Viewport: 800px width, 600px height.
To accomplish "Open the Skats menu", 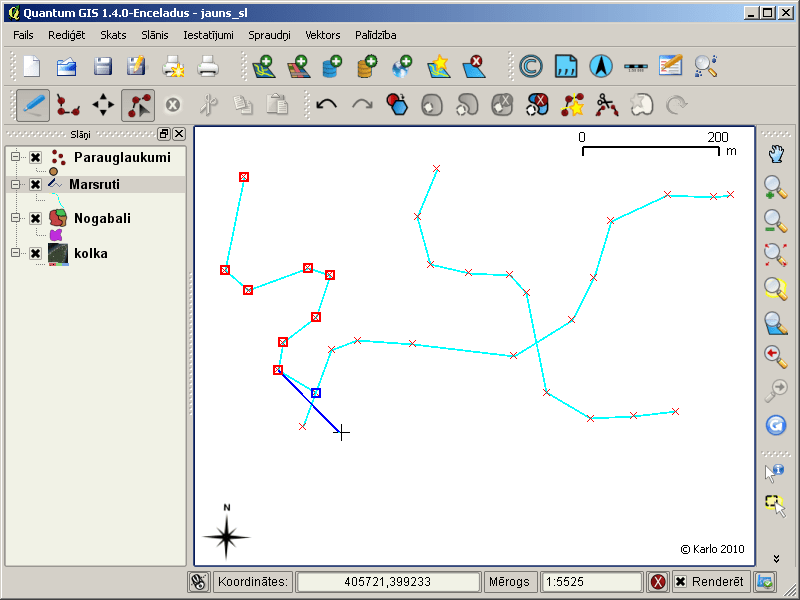I will [113, 35].
